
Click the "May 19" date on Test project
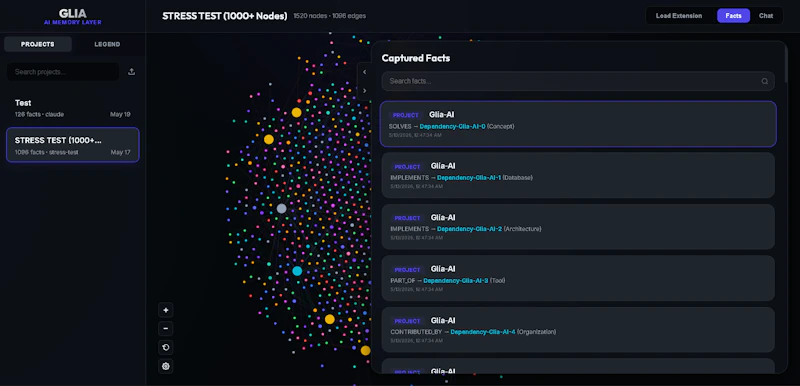120,114
